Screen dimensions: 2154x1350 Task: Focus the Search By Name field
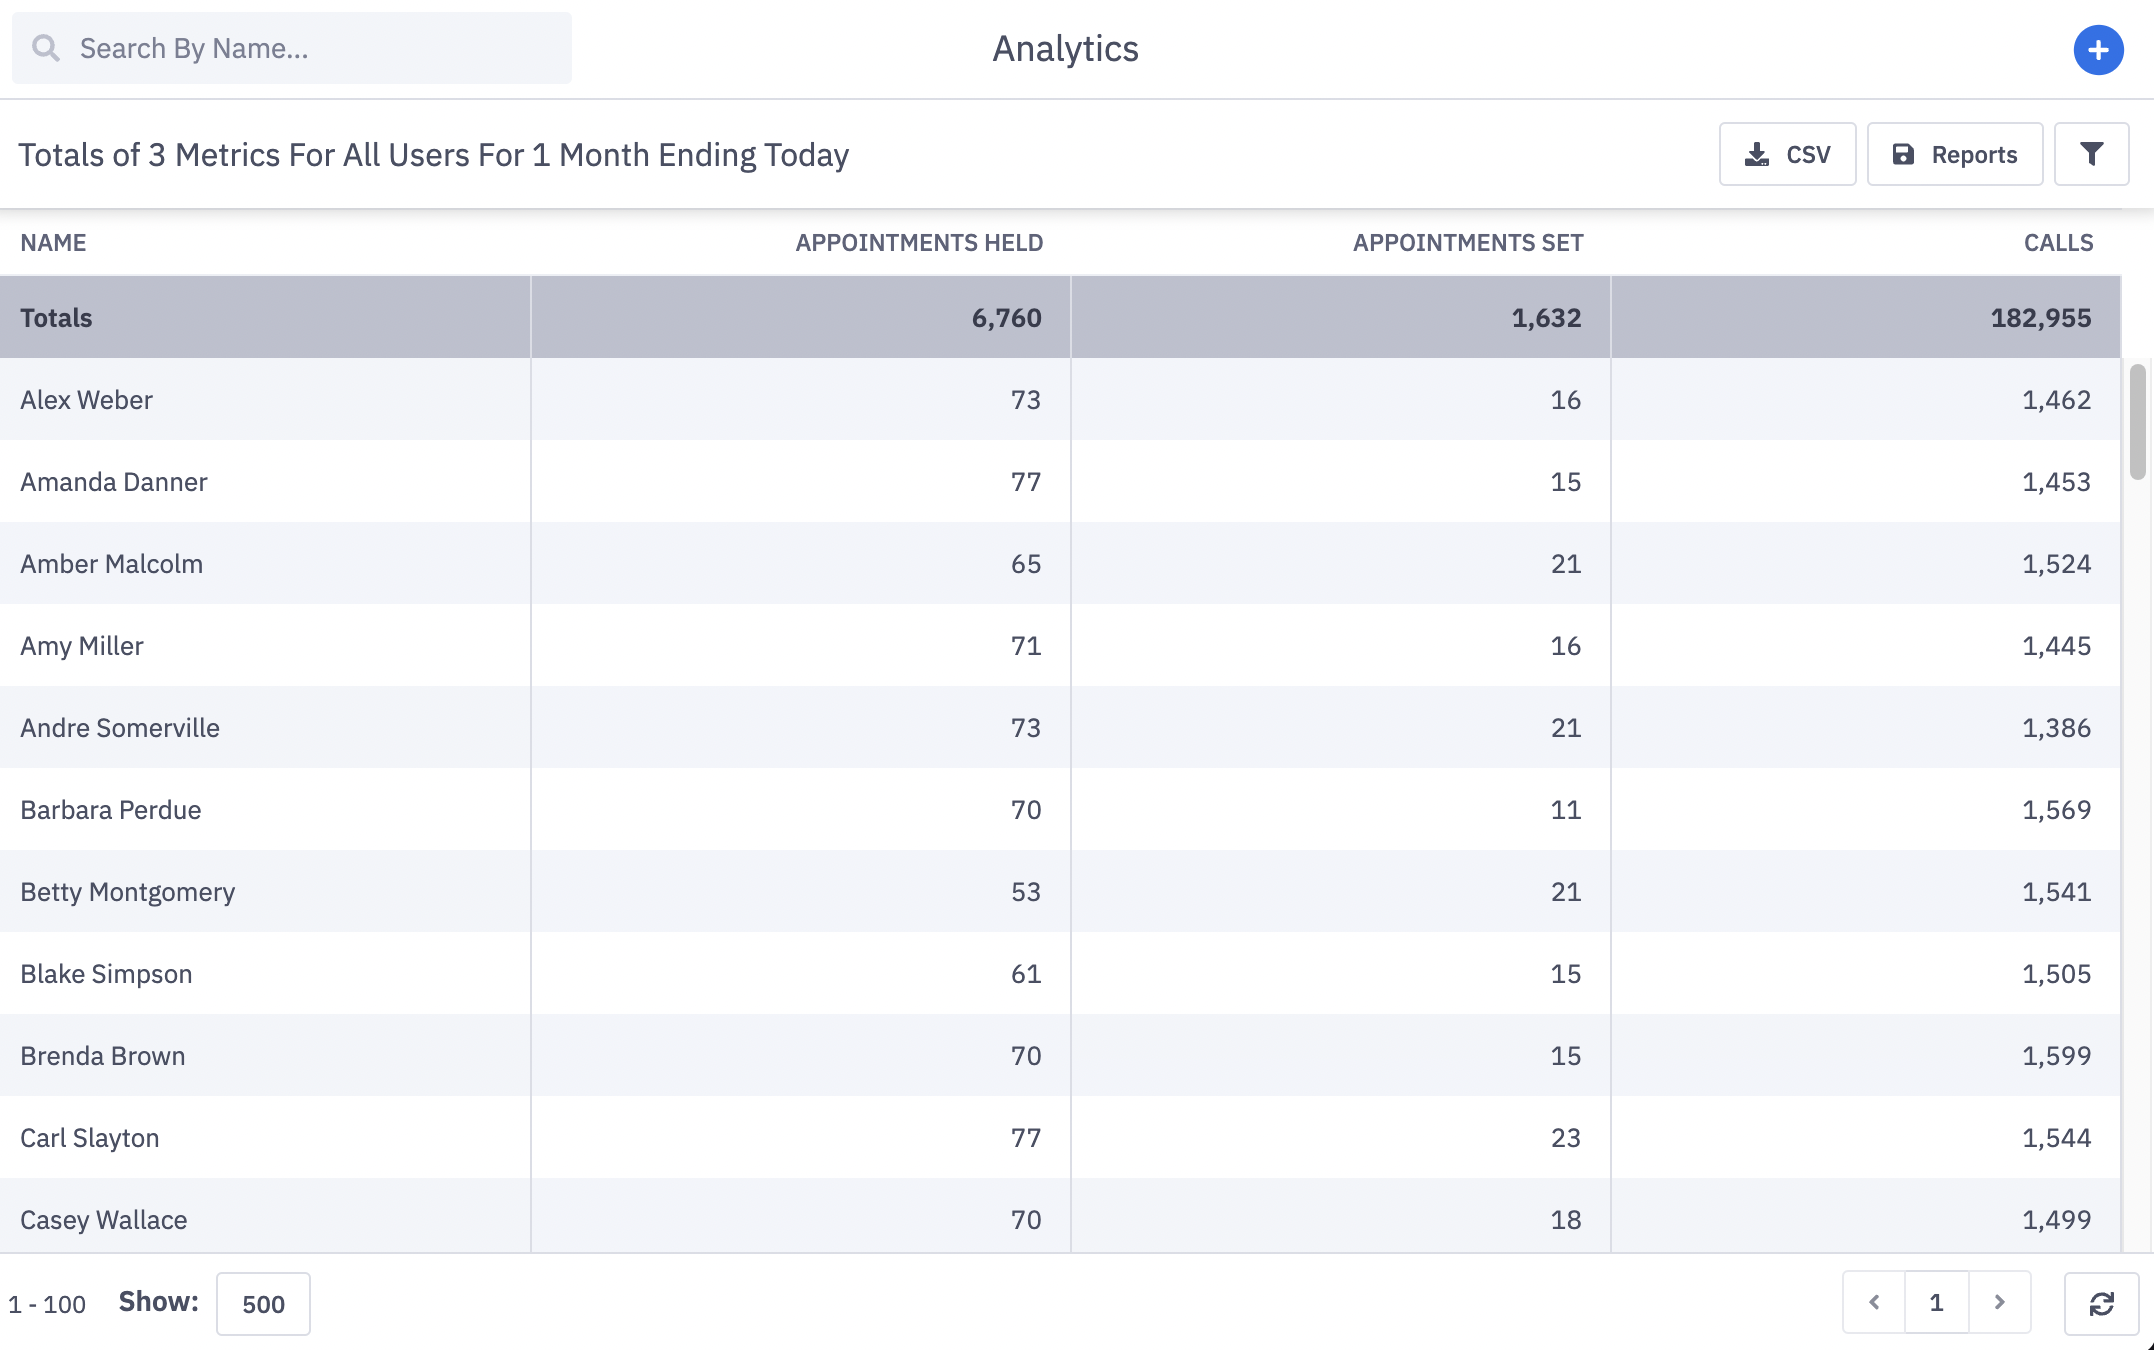click(x=292, y=48)
